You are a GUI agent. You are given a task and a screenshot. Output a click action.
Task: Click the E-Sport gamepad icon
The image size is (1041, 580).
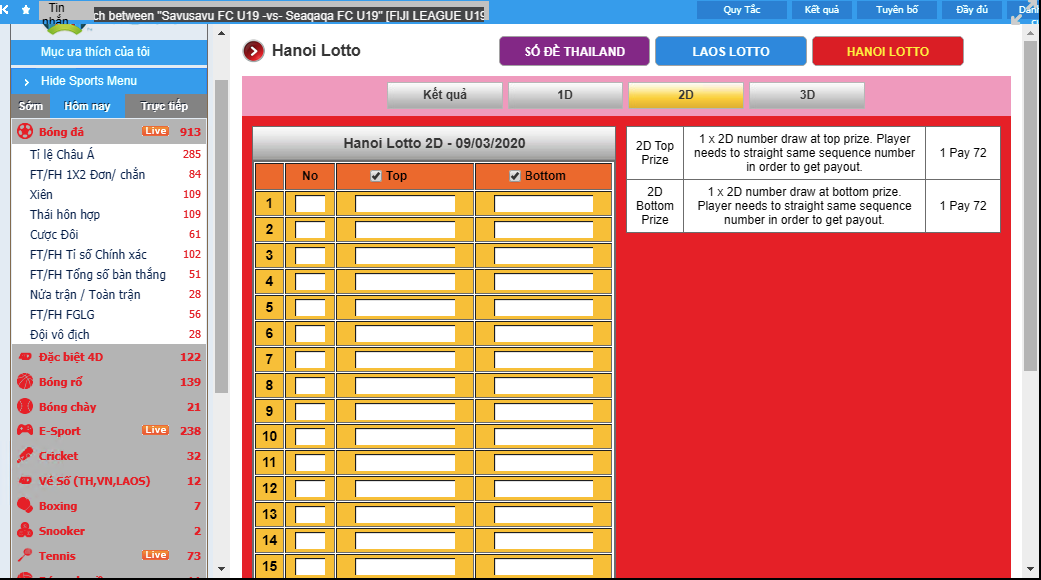pos(25,431)
